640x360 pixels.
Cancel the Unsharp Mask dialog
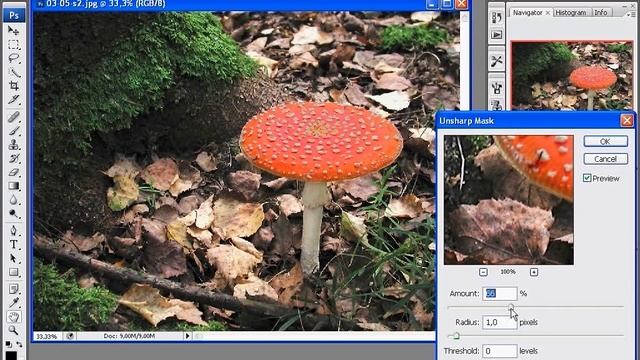point(605,159)
